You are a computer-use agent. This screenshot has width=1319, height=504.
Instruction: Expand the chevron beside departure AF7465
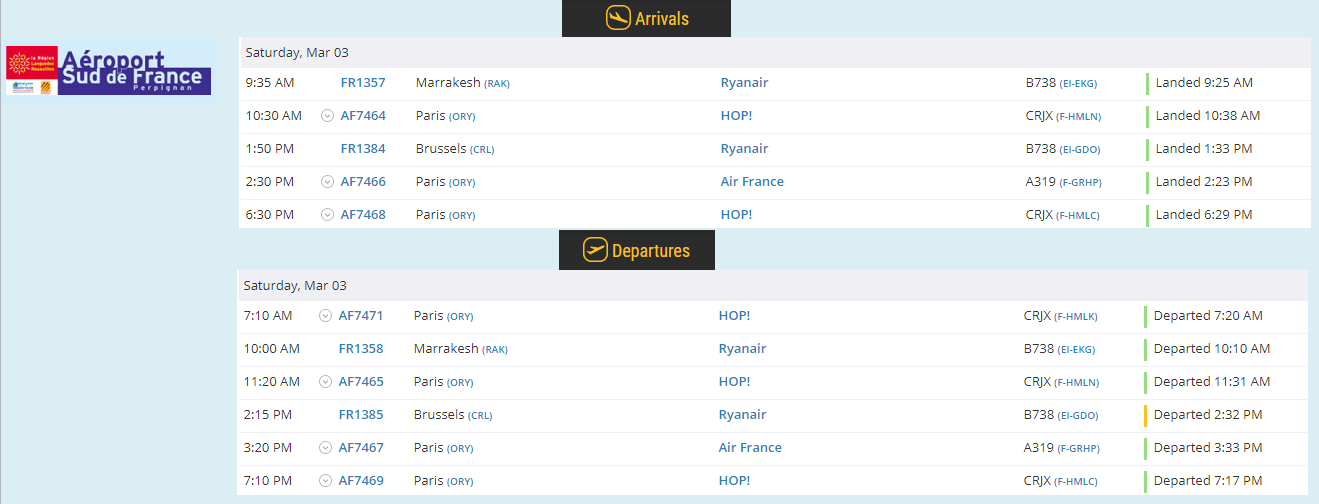(325, 382)
